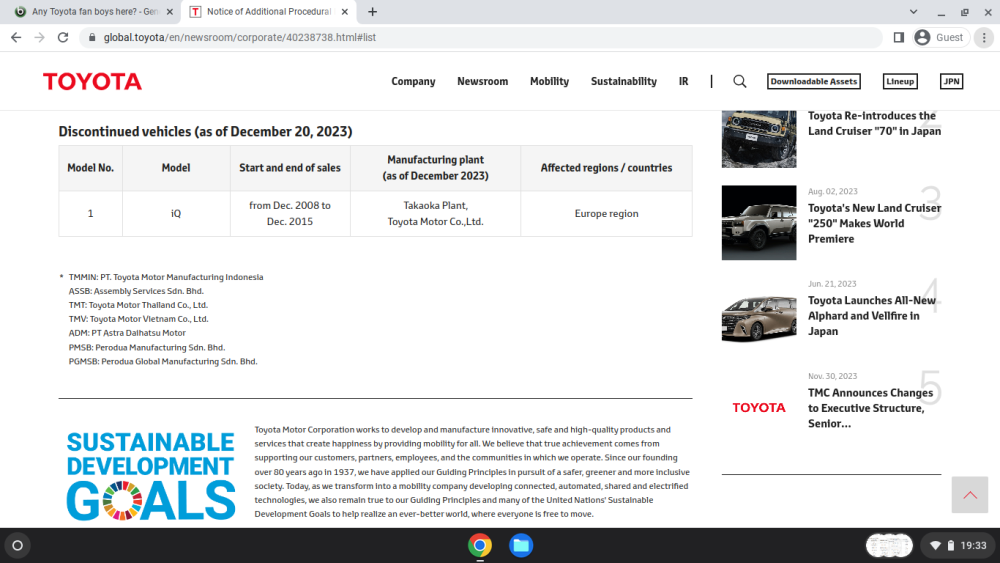Click the Land Cruiser 250 thumbnail image
The image size is (1000, 563).
[x=759, y=223]
